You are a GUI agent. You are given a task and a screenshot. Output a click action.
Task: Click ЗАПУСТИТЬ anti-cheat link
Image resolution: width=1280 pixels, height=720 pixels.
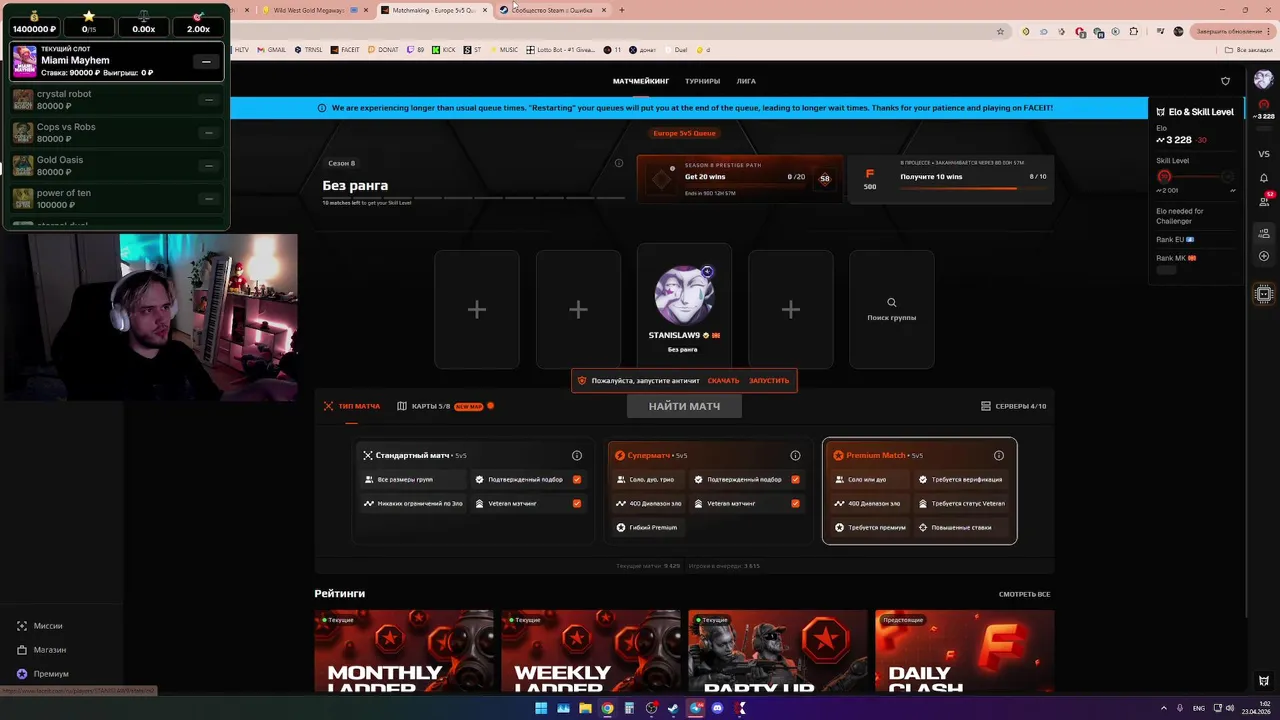click(769, 380)
